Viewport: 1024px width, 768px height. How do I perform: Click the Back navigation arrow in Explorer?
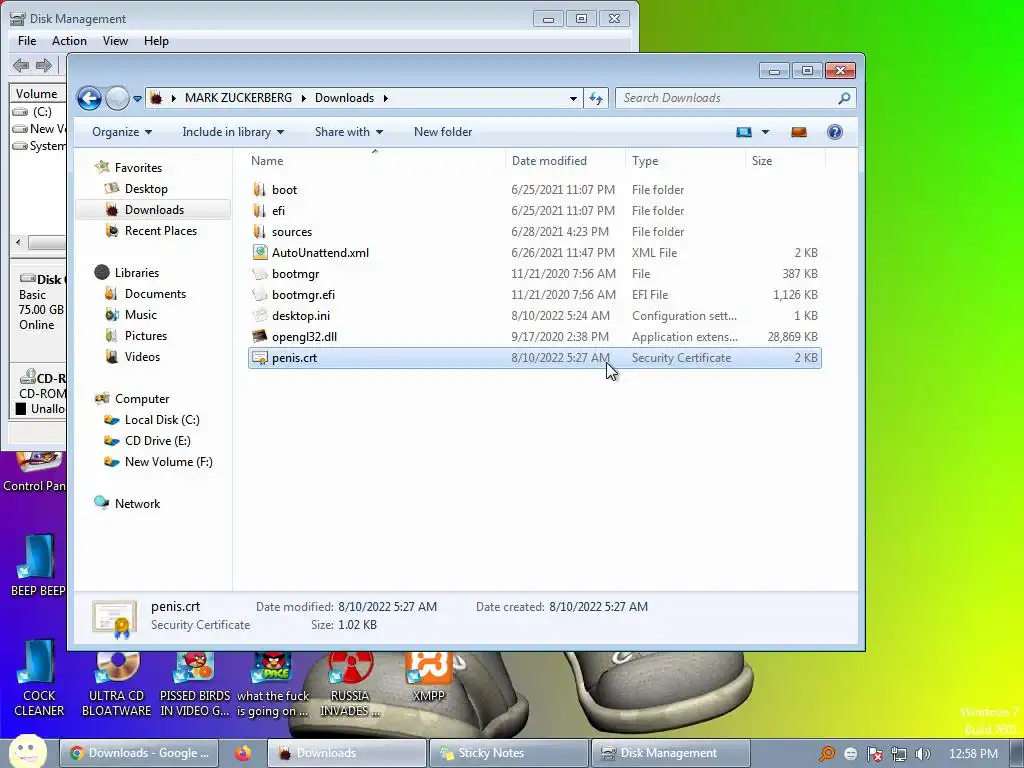89,99
